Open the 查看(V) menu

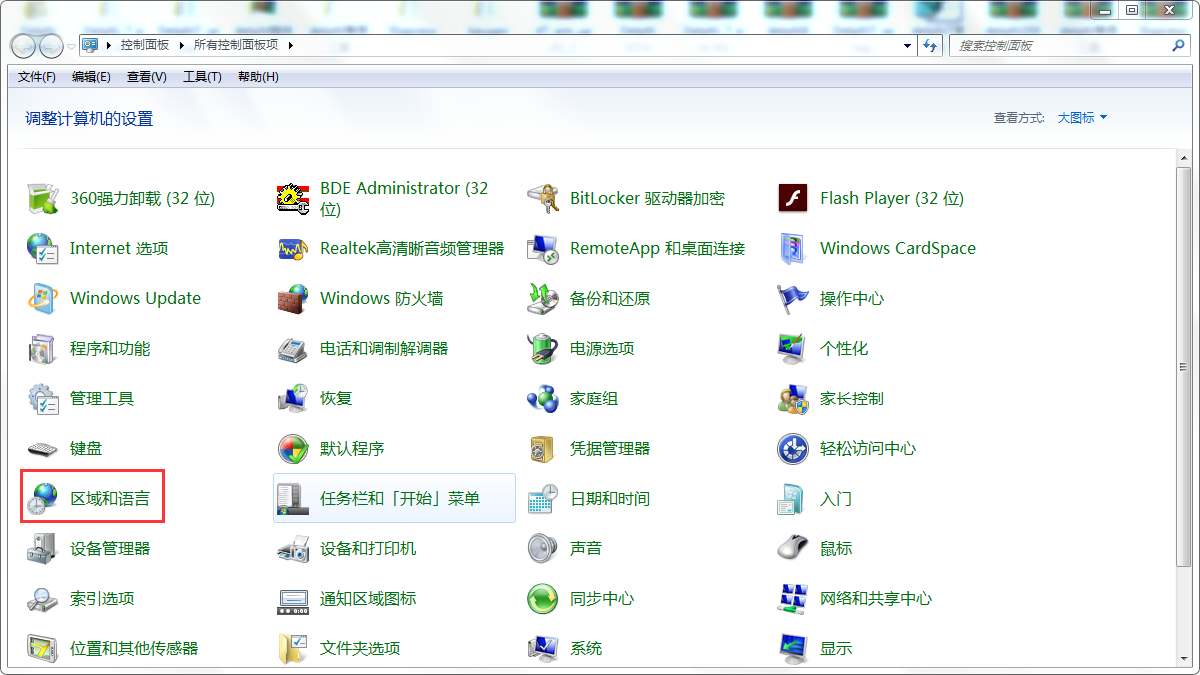pyautogui.click(x=147, y=77)
